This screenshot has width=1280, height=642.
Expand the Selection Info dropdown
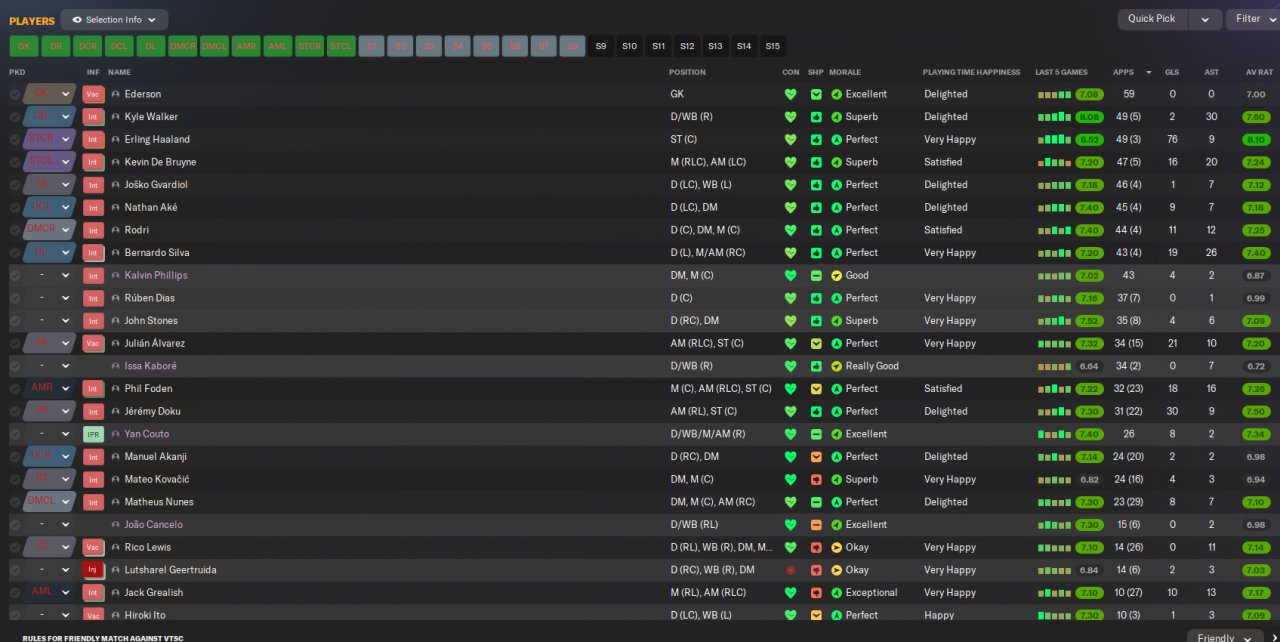pos(153,19)
